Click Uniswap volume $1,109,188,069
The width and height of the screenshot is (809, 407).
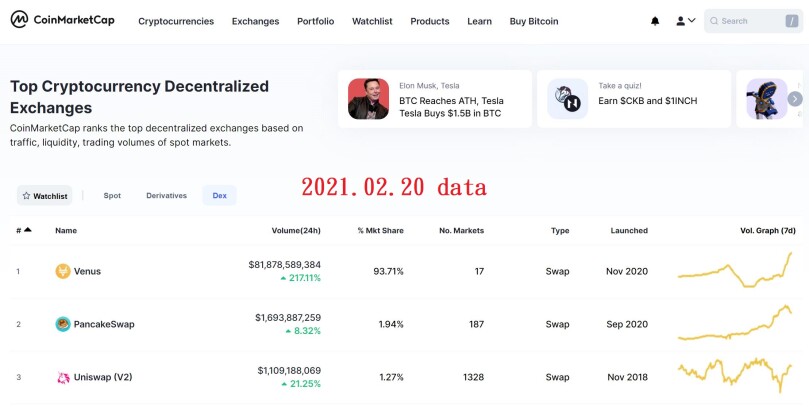[x=289, y=370]
